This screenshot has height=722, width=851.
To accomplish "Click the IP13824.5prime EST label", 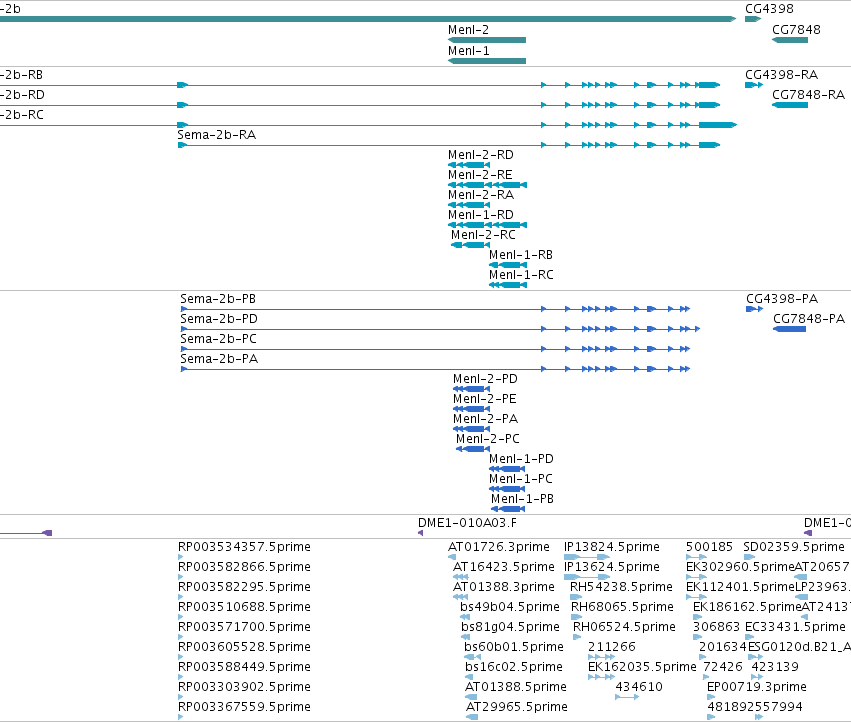I will coord(612,547).
